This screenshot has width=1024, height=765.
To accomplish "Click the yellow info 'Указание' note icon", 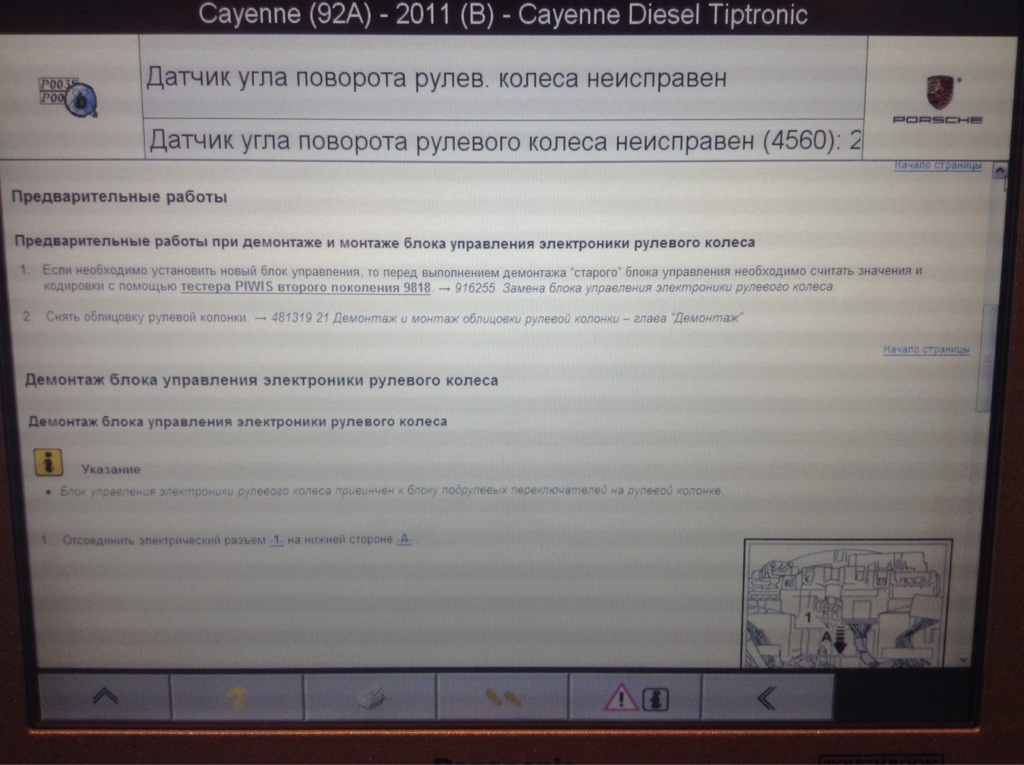I will [x=48, y=462].
